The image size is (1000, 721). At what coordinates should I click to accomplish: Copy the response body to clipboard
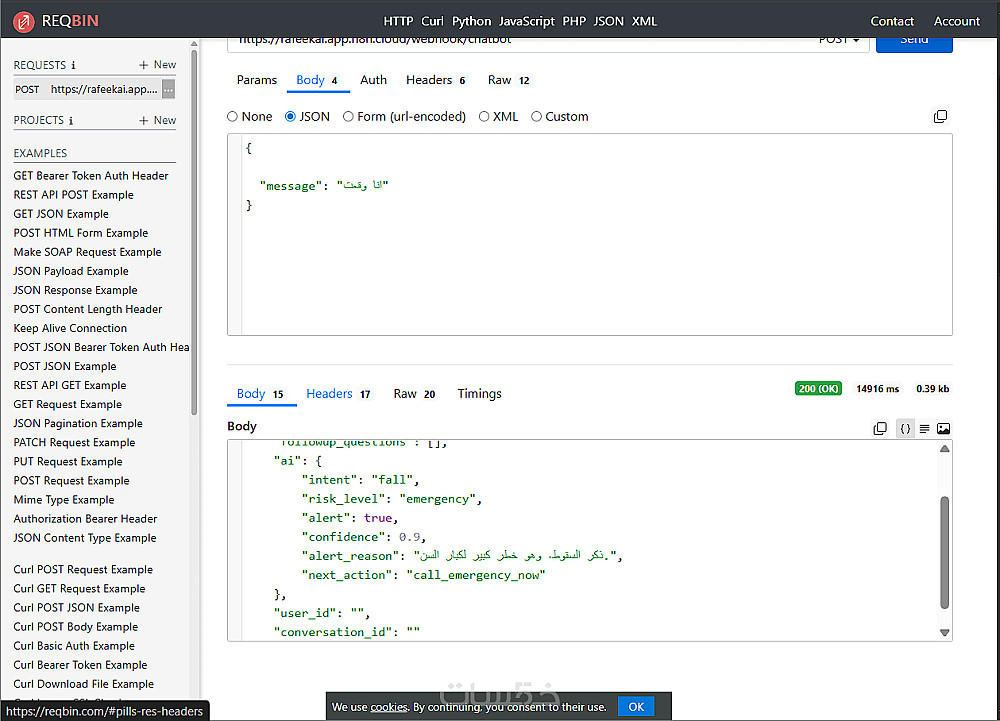click(880, 429)
